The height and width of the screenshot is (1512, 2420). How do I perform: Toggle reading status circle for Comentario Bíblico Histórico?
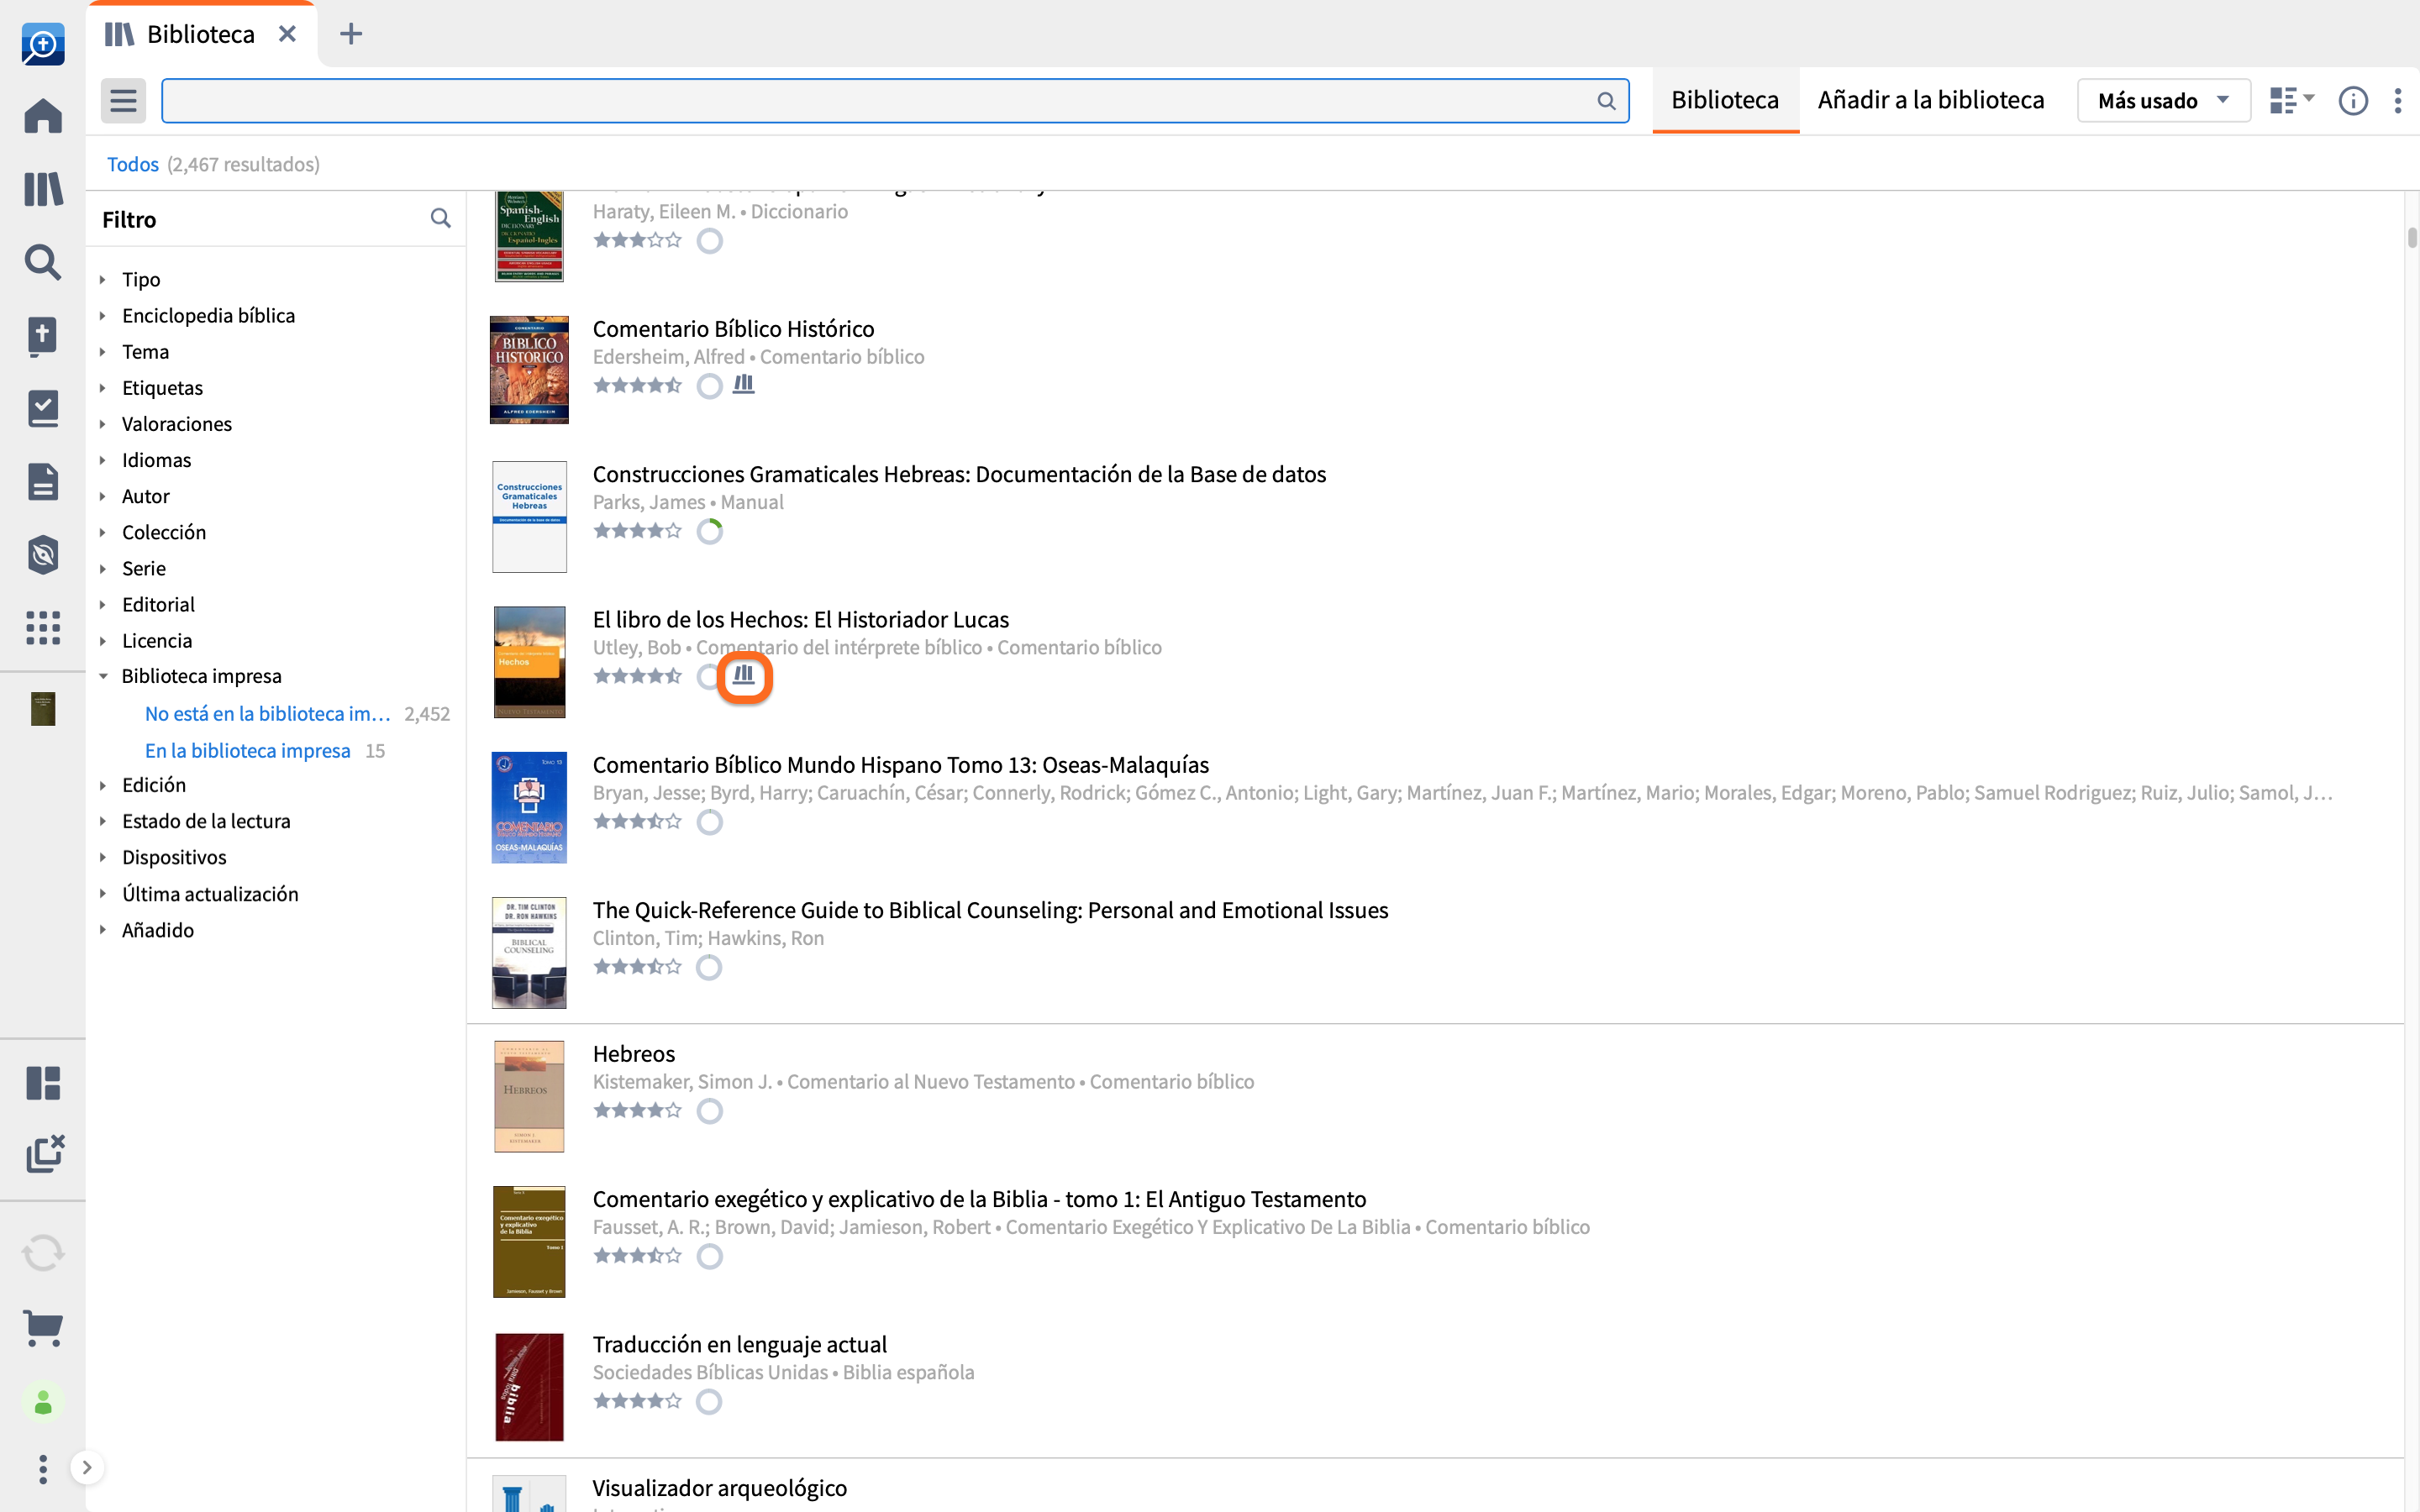click(x=709, y=386)
